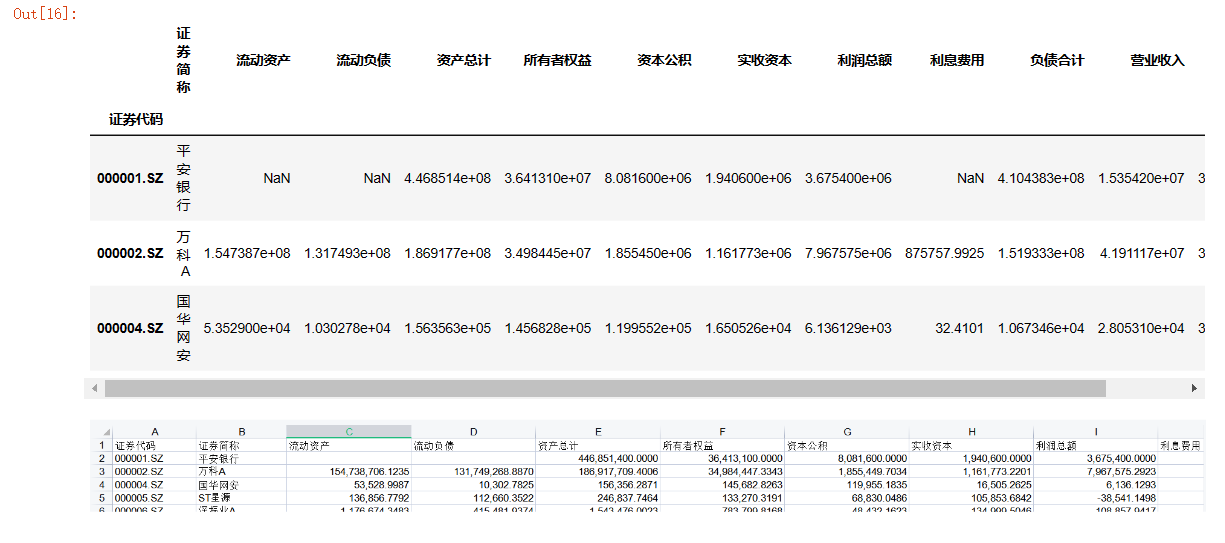
Task: Click the value 1.199552e+05 in the dataframe
Action: tap(648, 328)
